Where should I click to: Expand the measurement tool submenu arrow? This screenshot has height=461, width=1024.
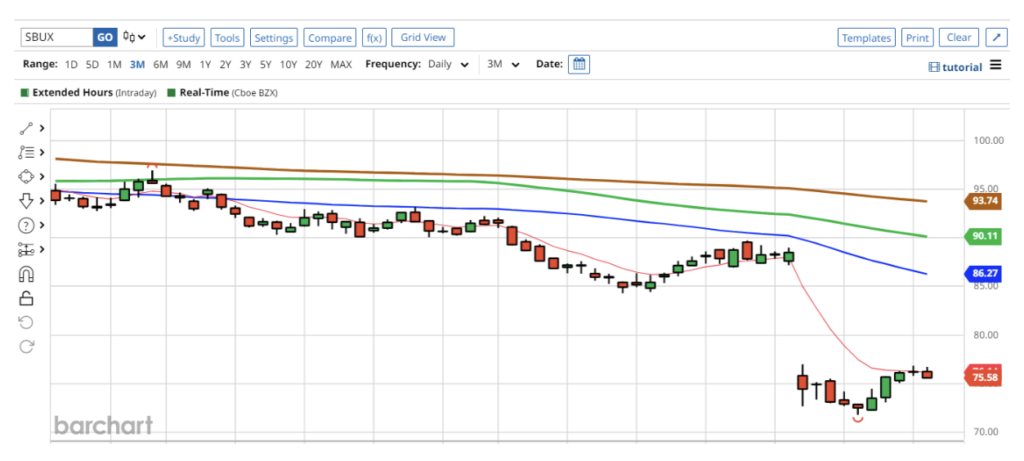tap(42, 249)
